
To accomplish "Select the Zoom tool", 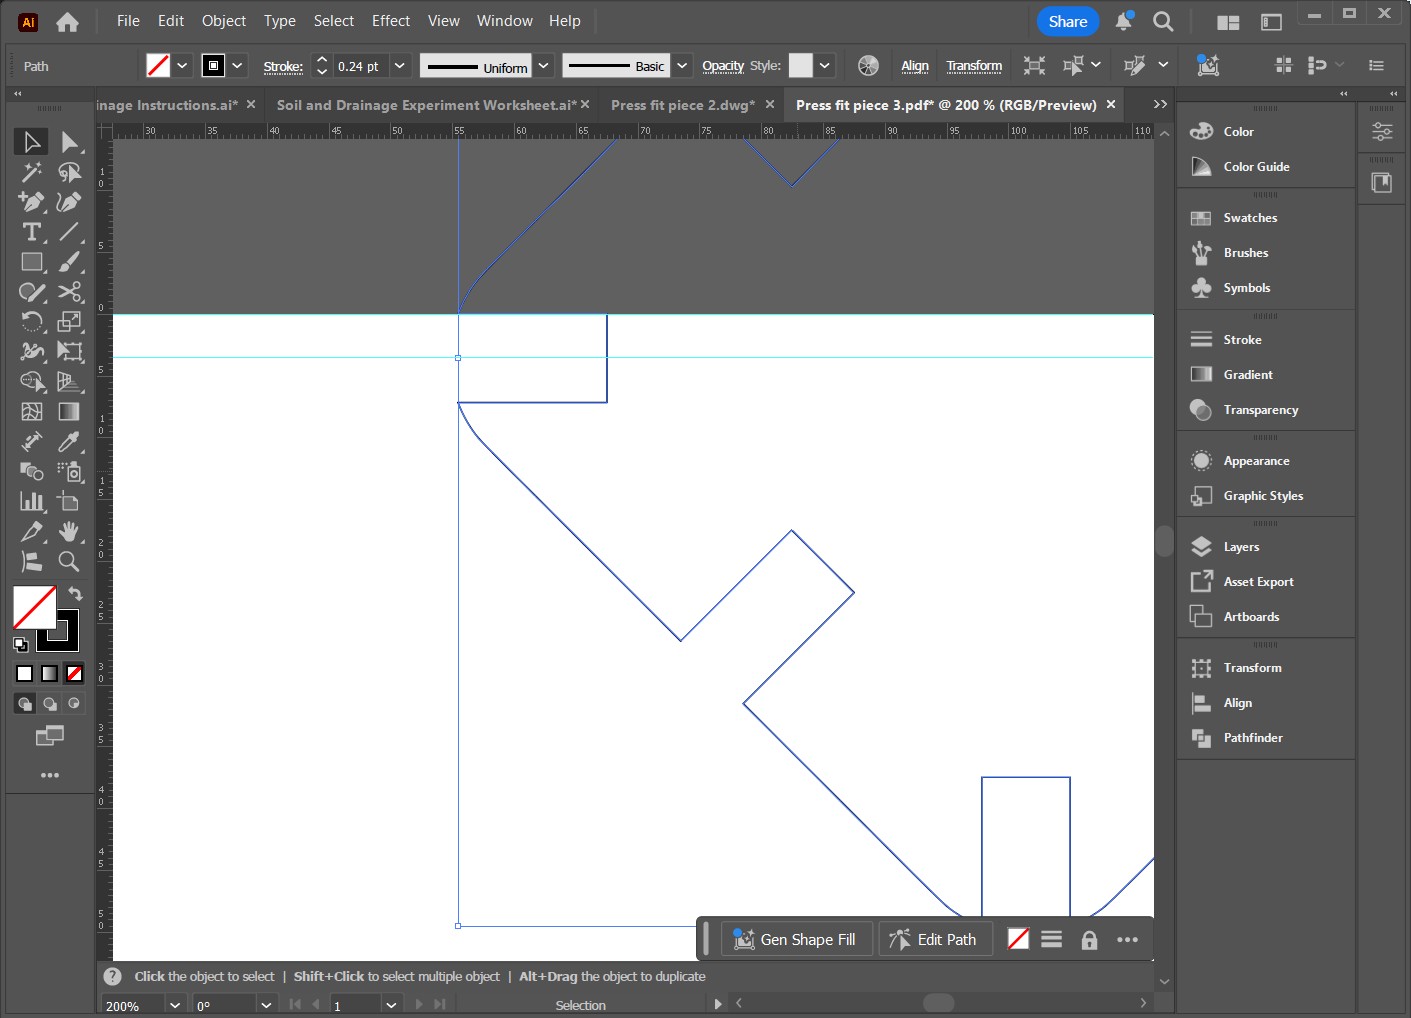I will (69, 562).
